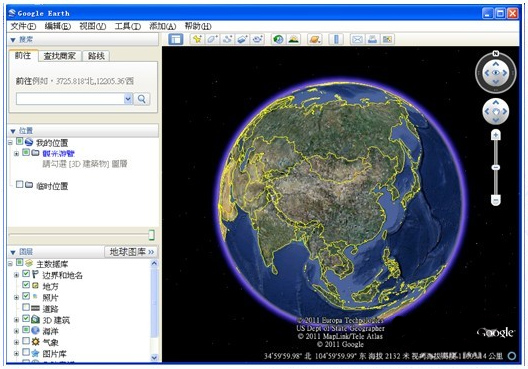Toggle the sidebar panel toolbar icon
This screenshot has width=528, height=369.
pyautogui.click(x=175, y=39)
